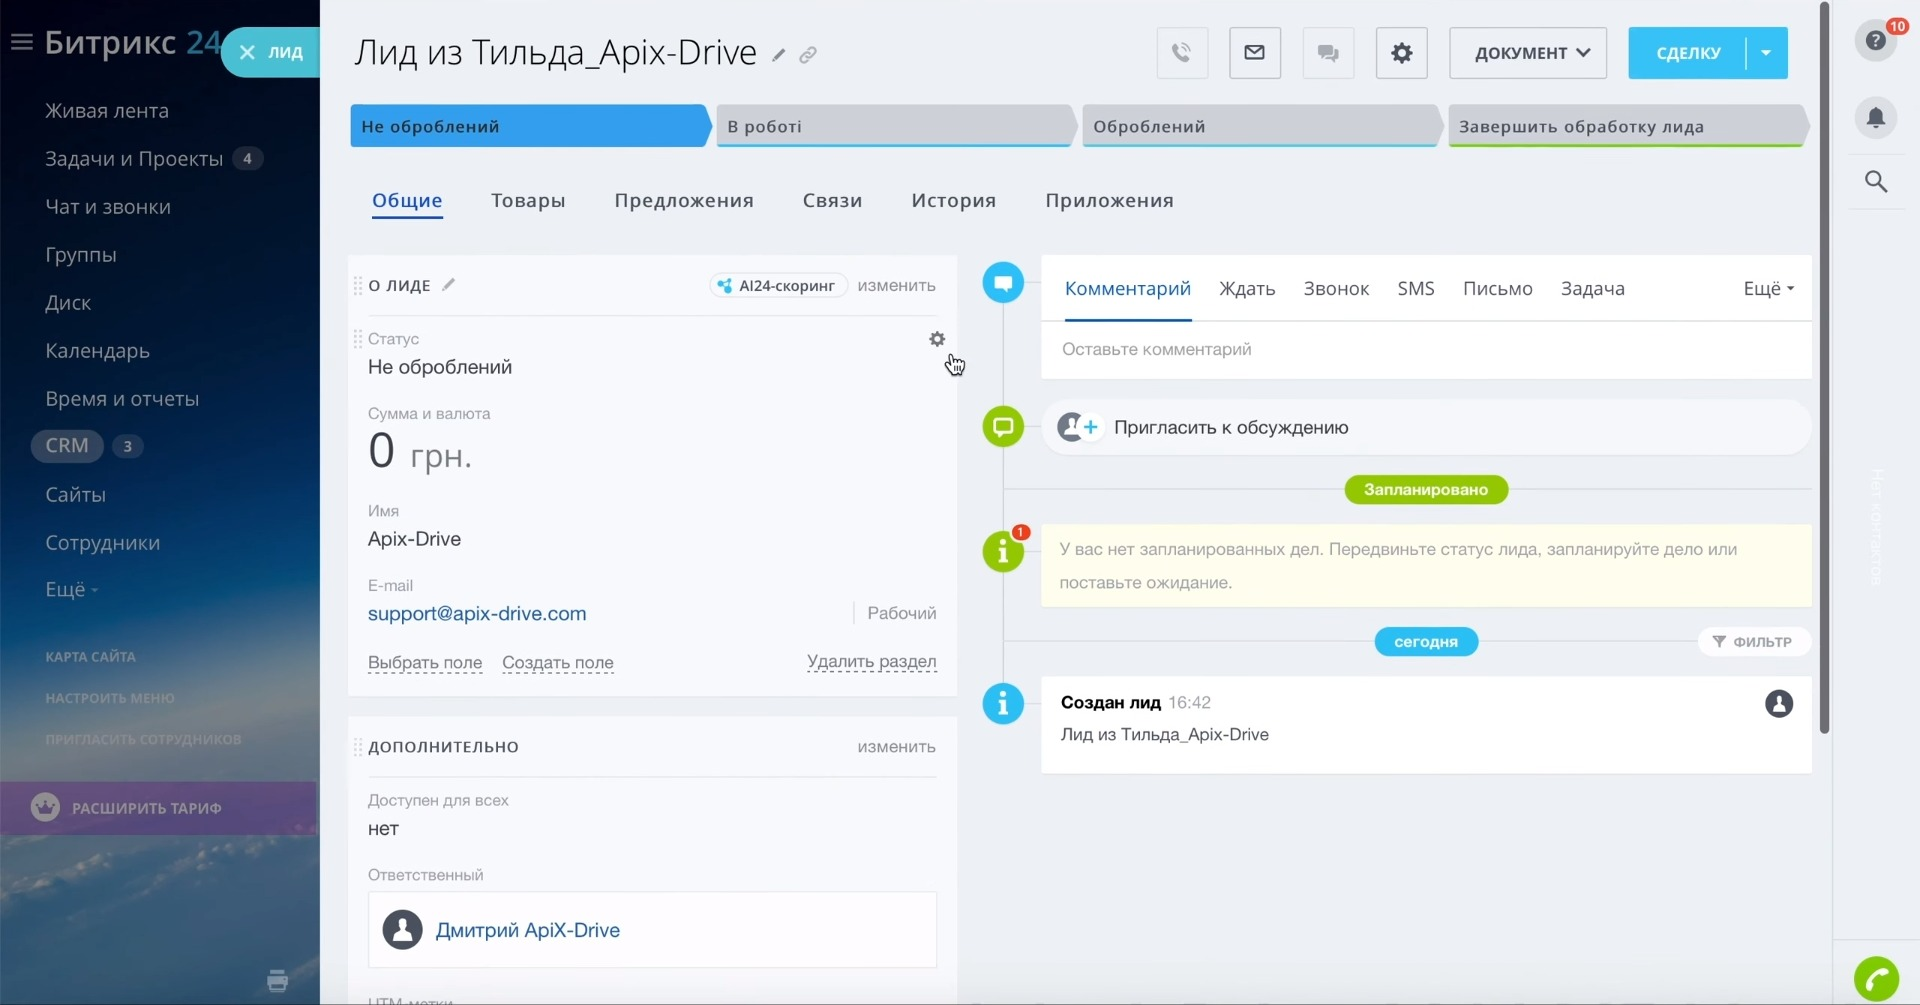Expand the arrow next to СДЕЛКУ
Screen dimensions: 1920x1005
[1767, 53]
